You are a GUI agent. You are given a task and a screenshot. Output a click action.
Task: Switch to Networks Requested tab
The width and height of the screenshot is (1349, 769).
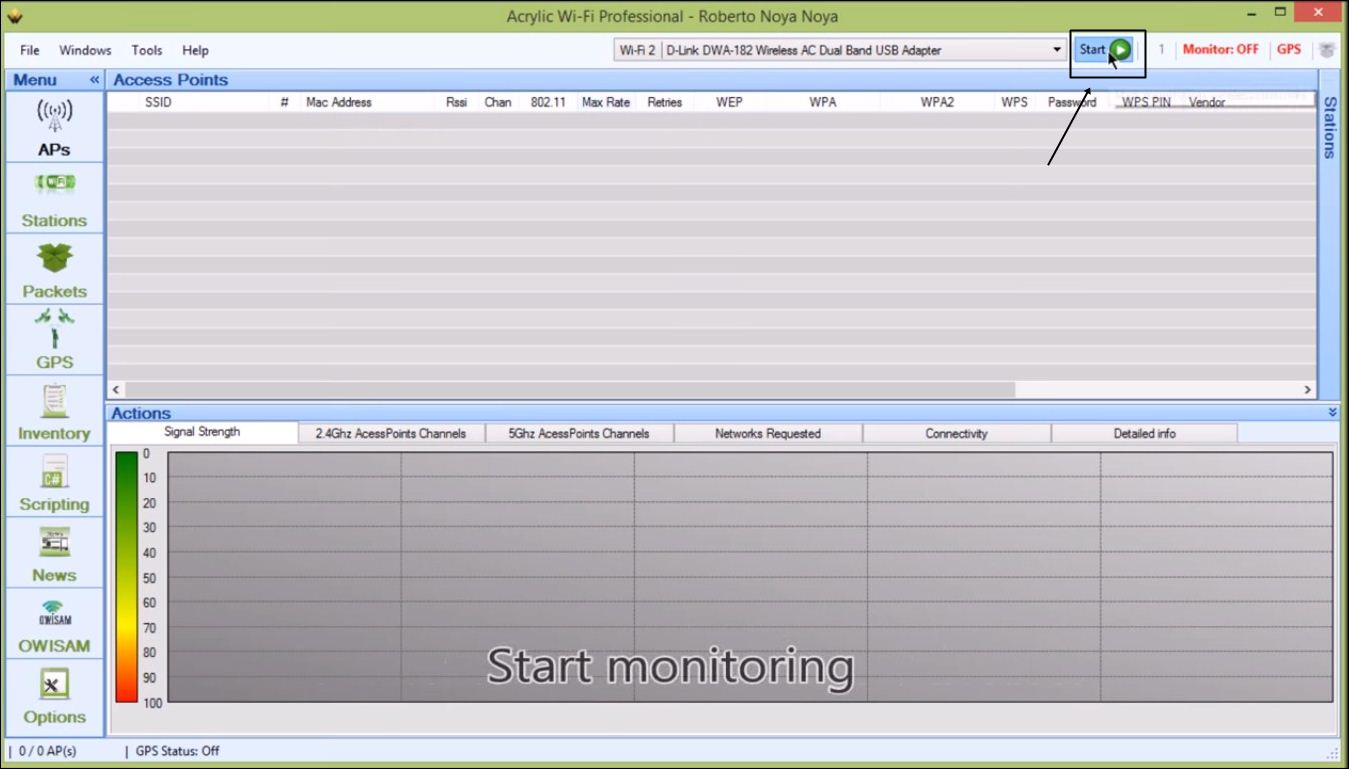pos(768,434)
